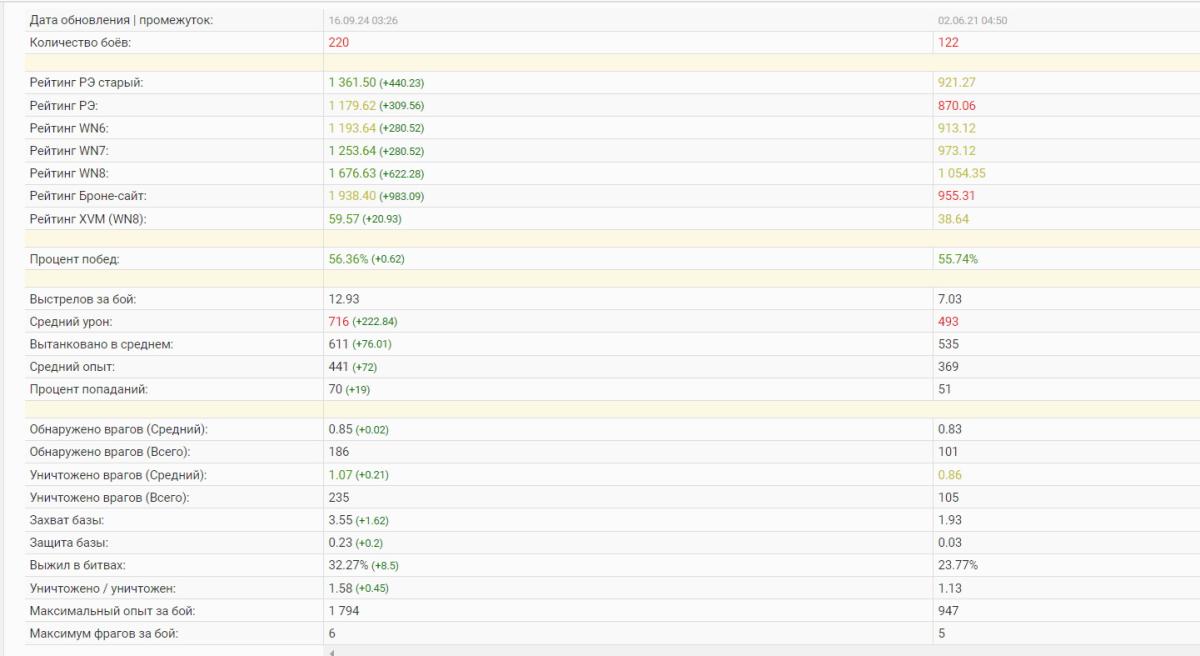This screenshot has width=1200, height=656.
Task: Click the win rate 55.74%
Action: point(958,259)
